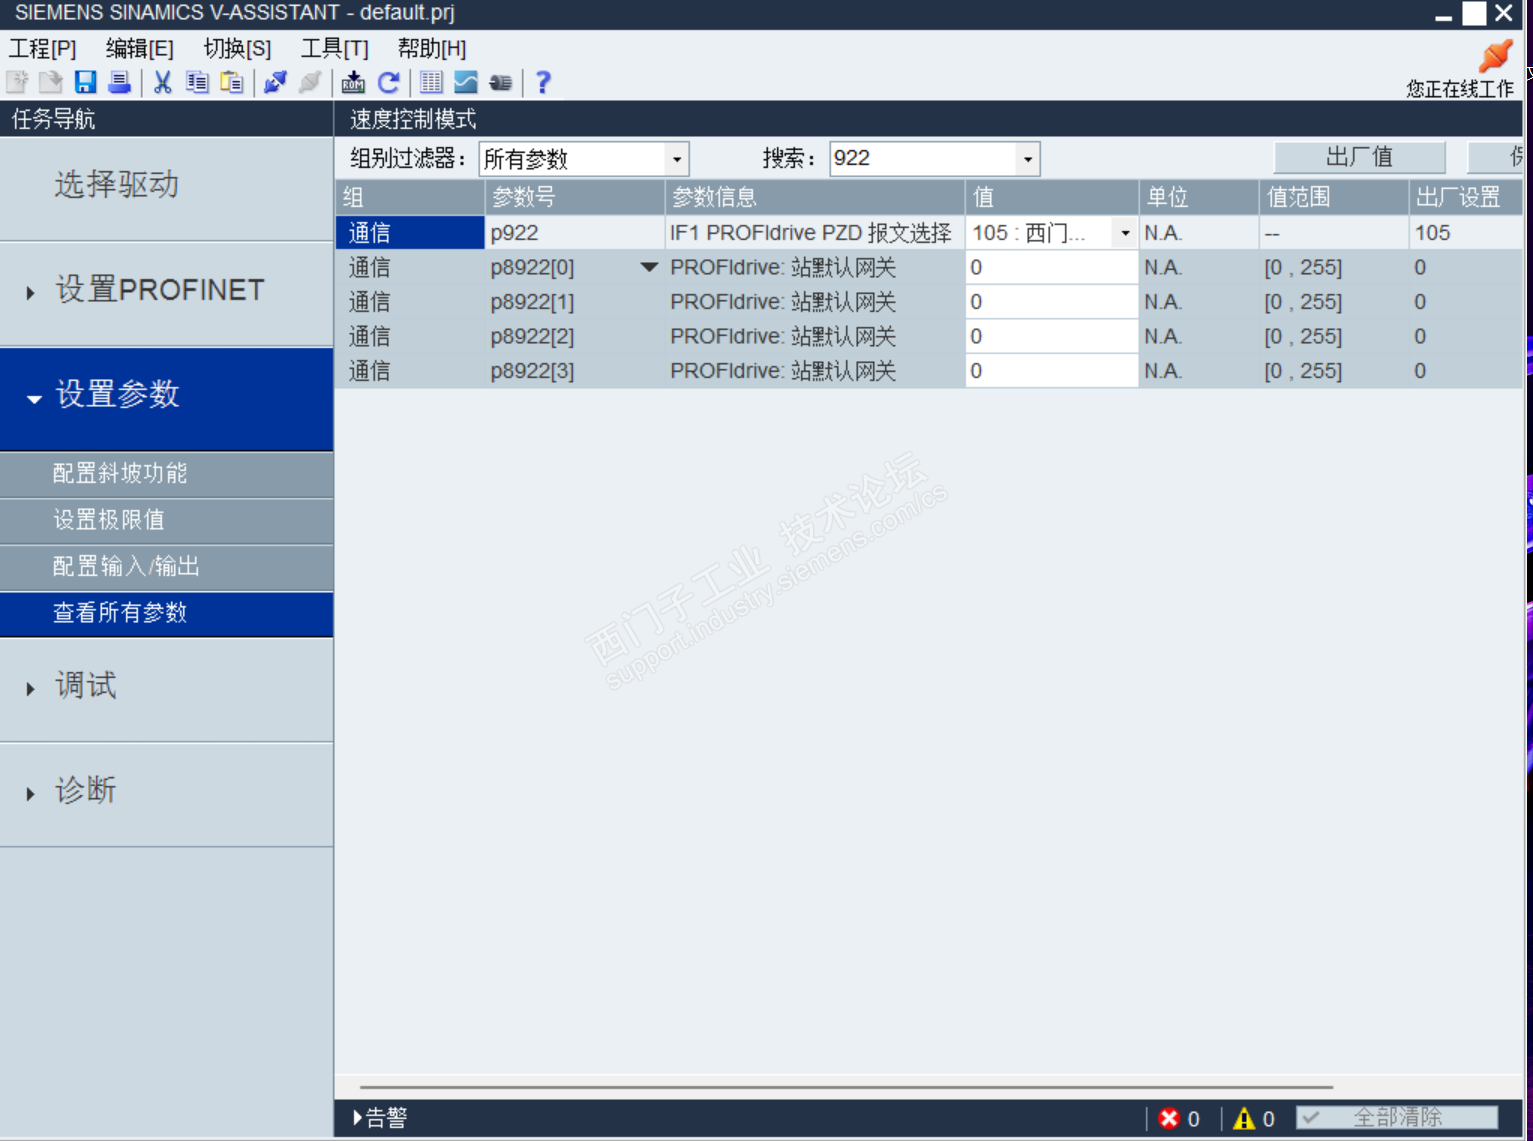Image resolution: width=1533 pixels, height=1141 pixels.
Task: Open the 编辑[E] menu
Action: [139, 48]
